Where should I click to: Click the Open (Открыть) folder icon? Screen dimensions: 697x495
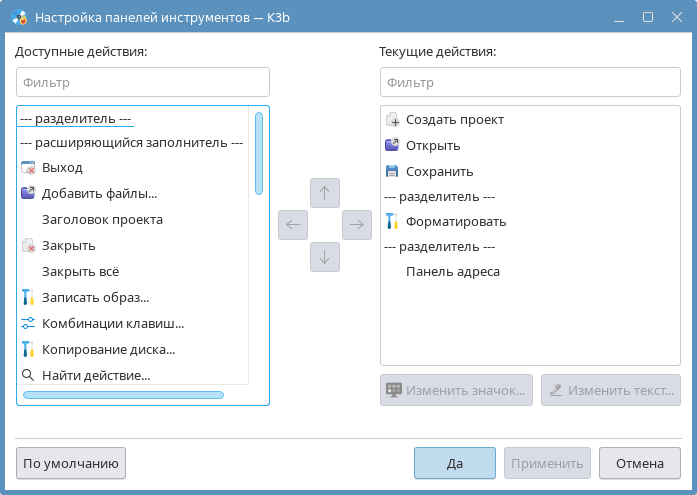pos(392,145)
